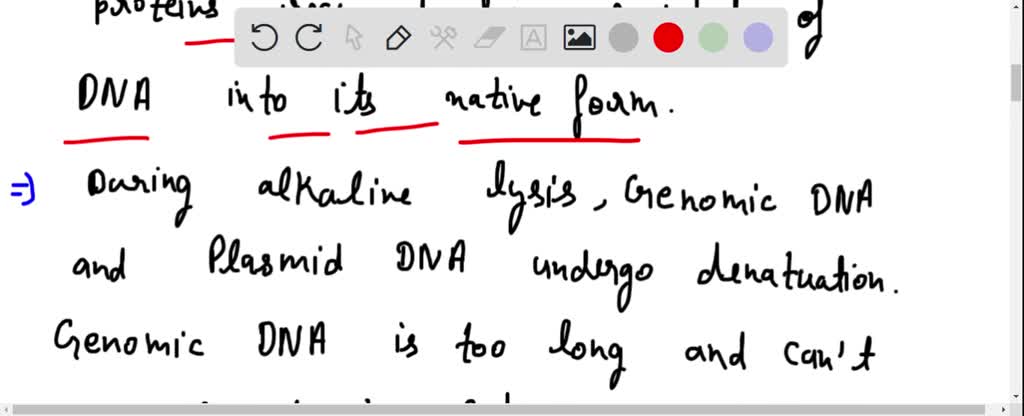Select the pointer selection tool
This screenshot has height=416, width=1024.
coord(353,38)
